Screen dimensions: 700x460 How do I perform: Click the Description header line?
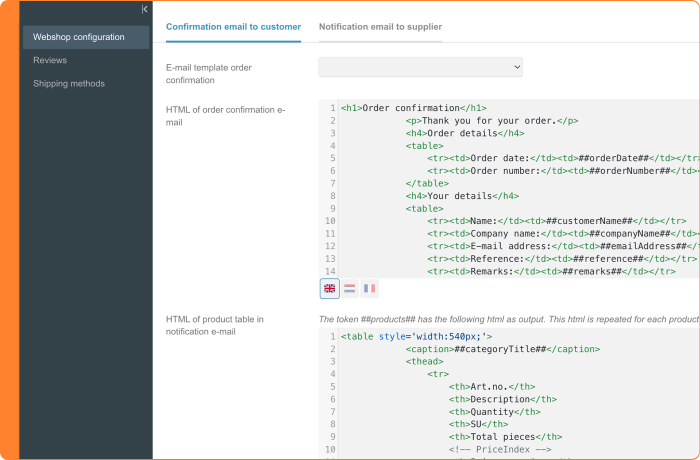point(503,399)
